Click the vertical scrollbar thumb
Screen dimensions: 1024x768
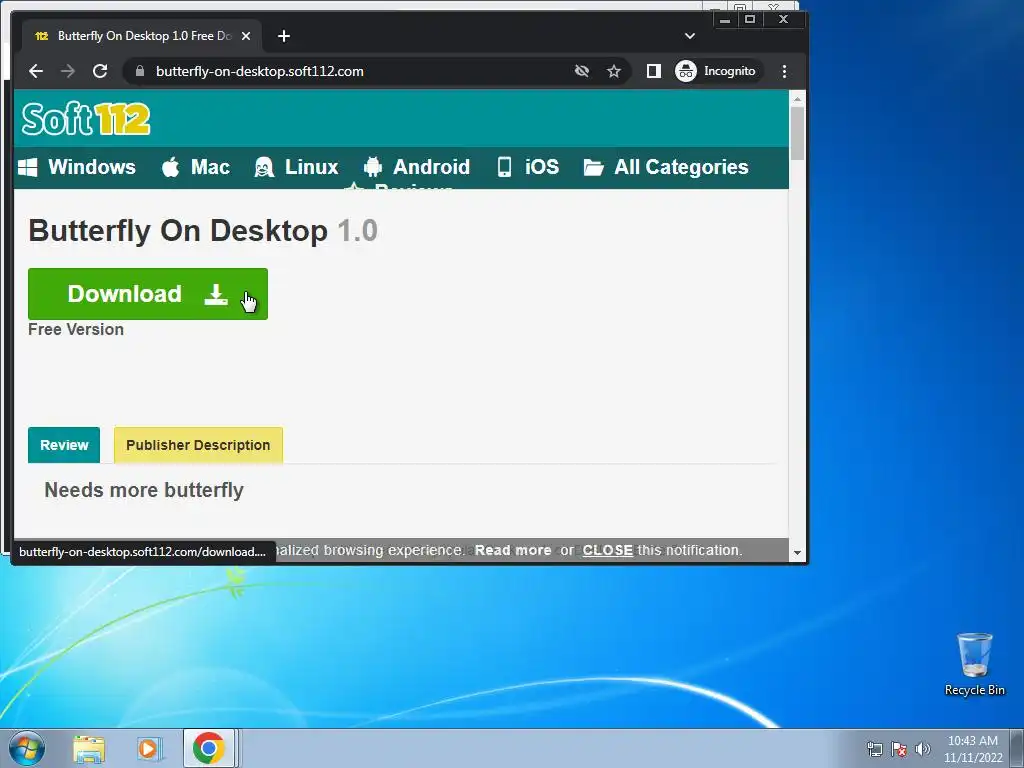click(x=797, y=133)
